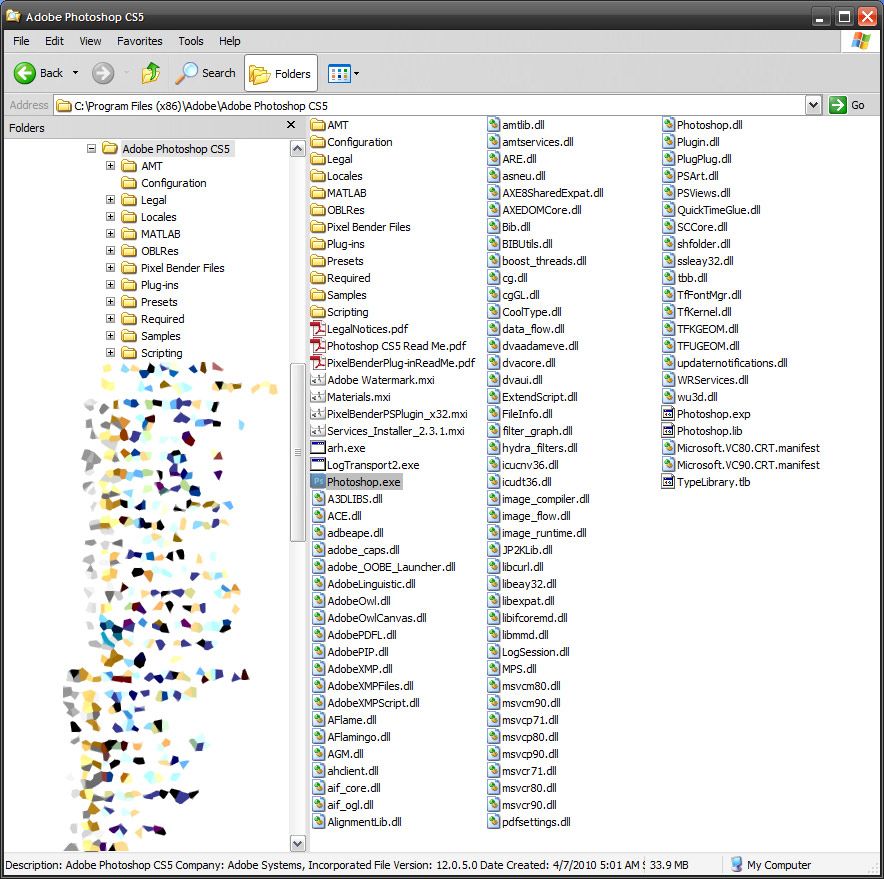Select the Samples folder icon in file list
This screenshot has height=879, width=884.
(x=318, y=295)
